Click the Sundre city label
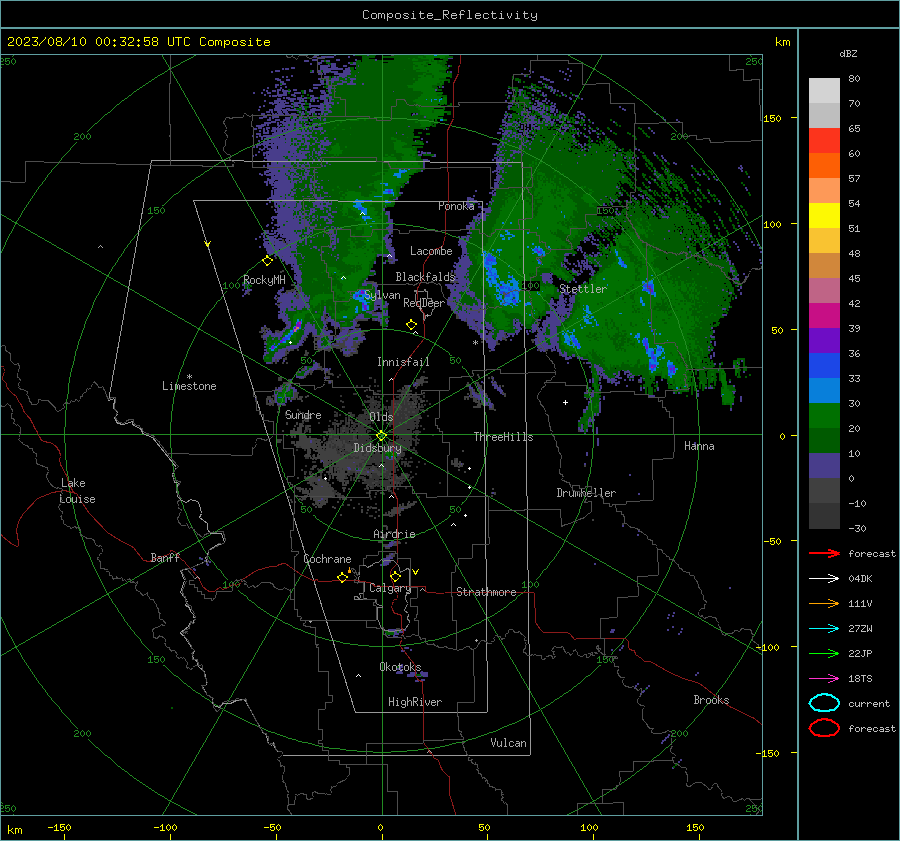900x841 pixels. tap(303, 414)
